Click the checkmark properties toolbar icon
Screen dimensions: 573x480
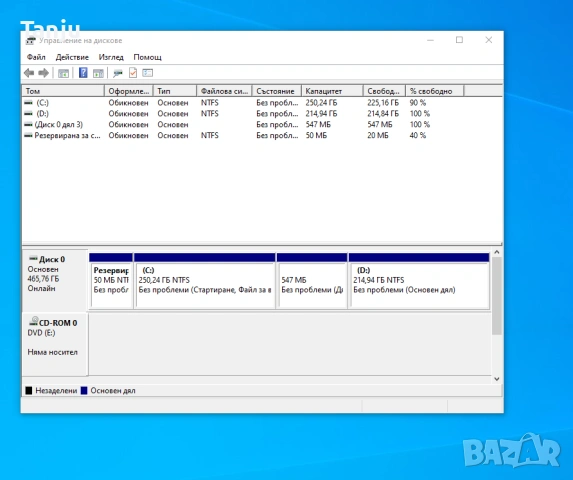[x=133, y=73]
